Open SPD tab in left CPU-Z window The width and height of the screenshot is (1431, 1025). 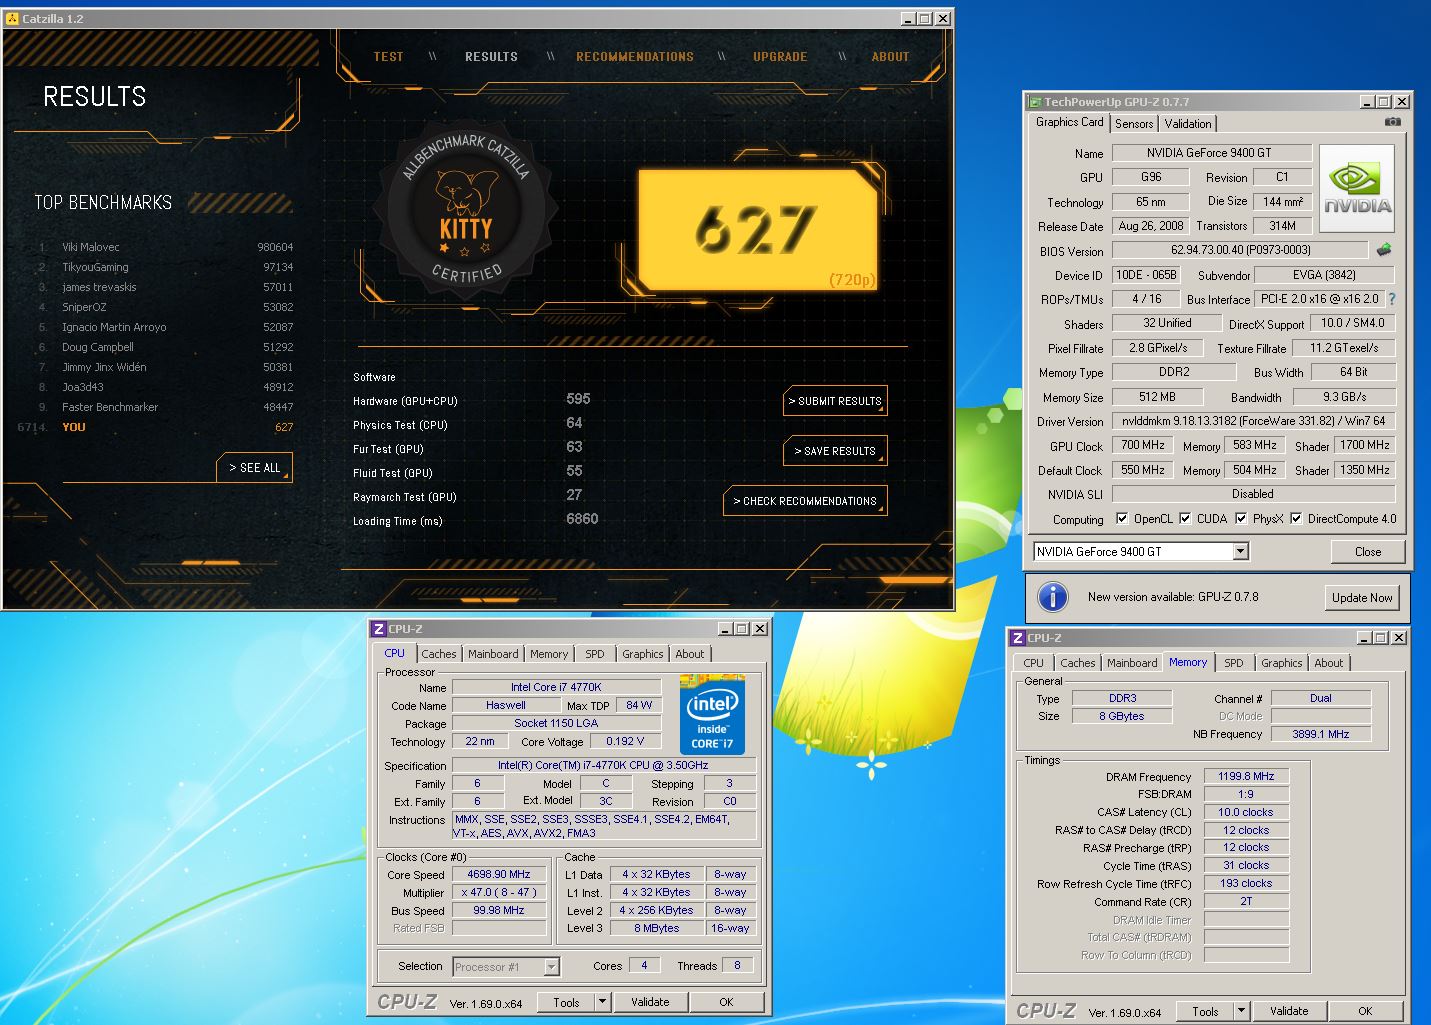point(595,654)
